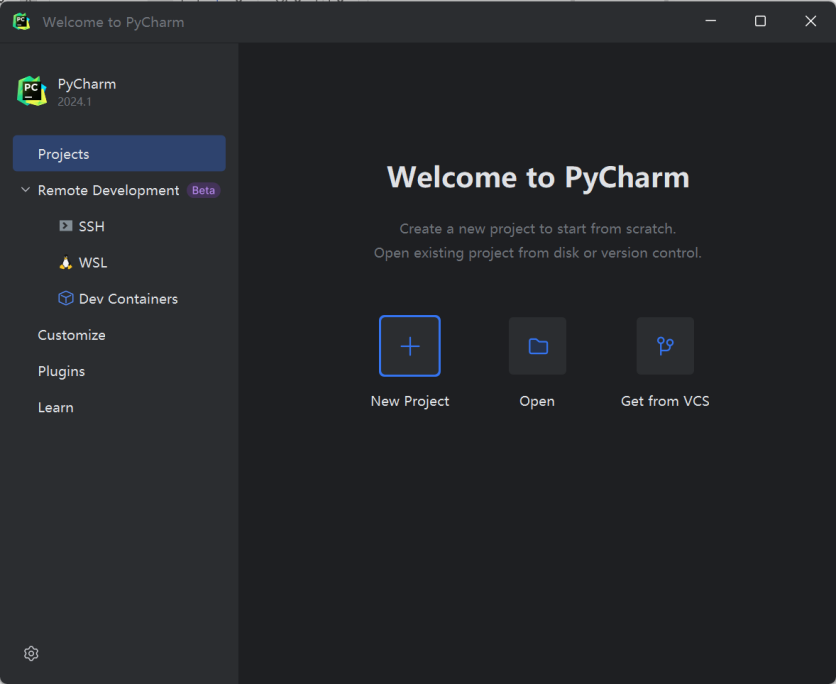Open the Learn tab
The width and height of the screenshot is (836, 684).
coord(55,407)
